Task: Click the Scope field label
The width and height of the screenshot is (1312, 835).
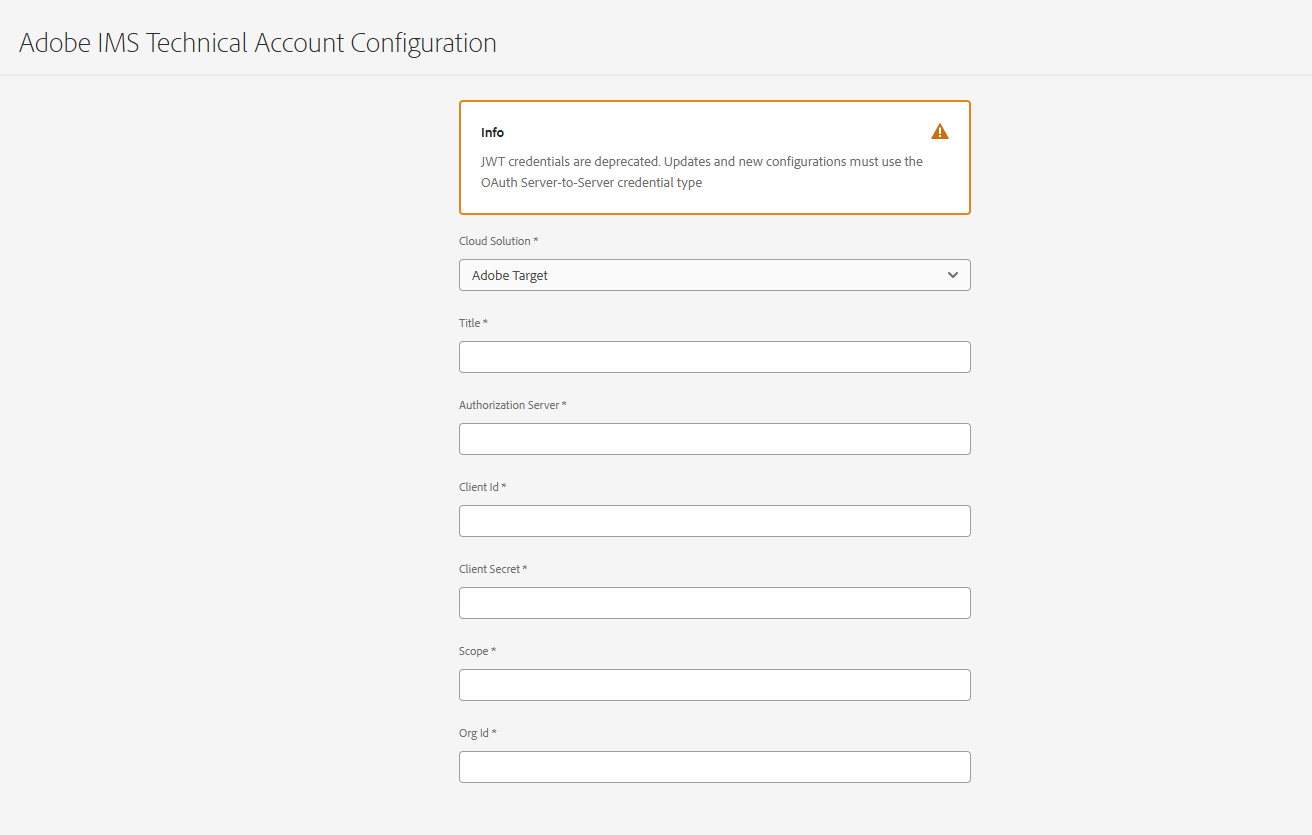Action: tap(477, 650)
